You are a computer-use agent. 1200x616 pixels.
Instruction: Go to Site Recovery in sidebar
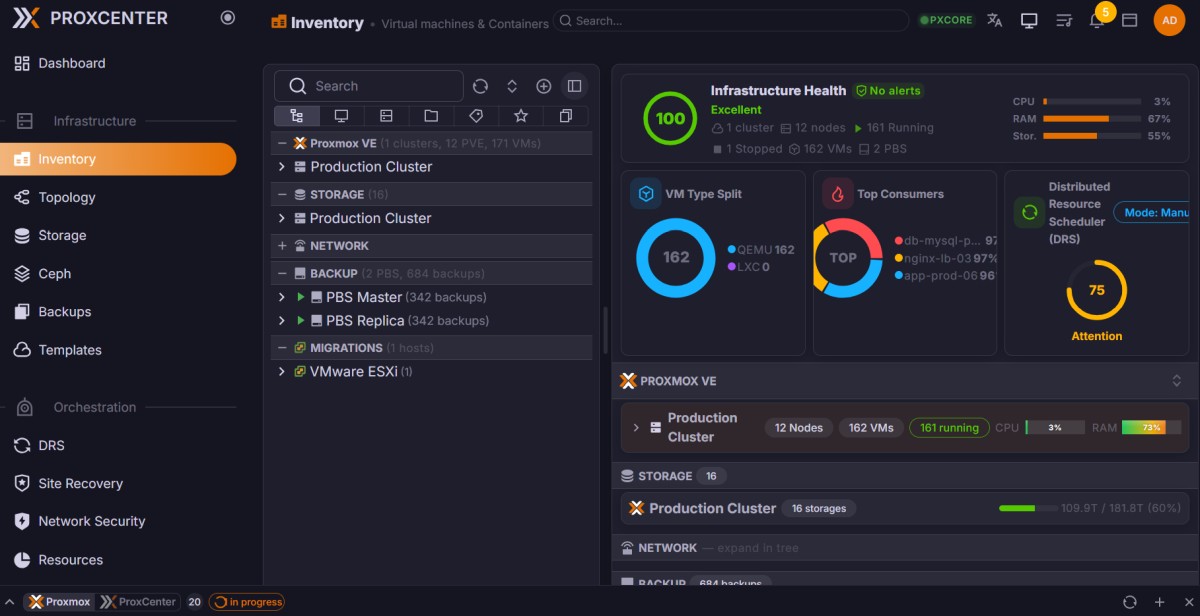coord(80,483)
